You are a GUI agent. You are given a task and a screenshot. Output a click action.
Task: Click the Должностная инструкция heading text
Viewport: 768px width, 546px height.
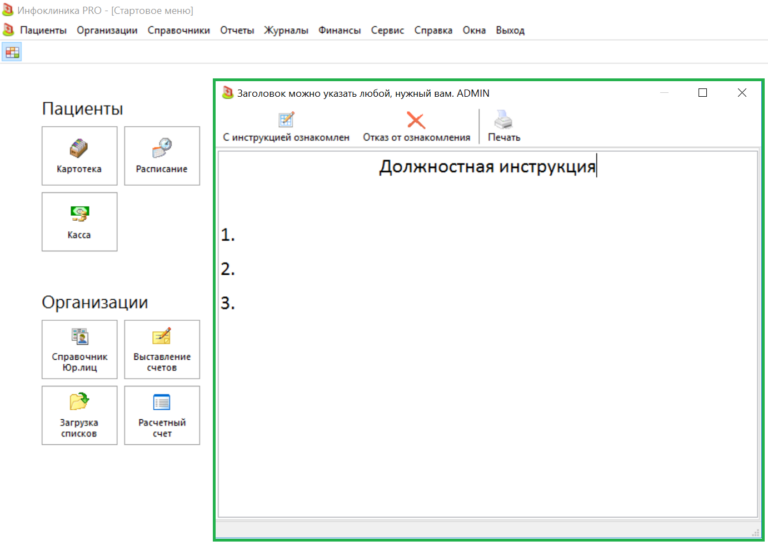487,166
